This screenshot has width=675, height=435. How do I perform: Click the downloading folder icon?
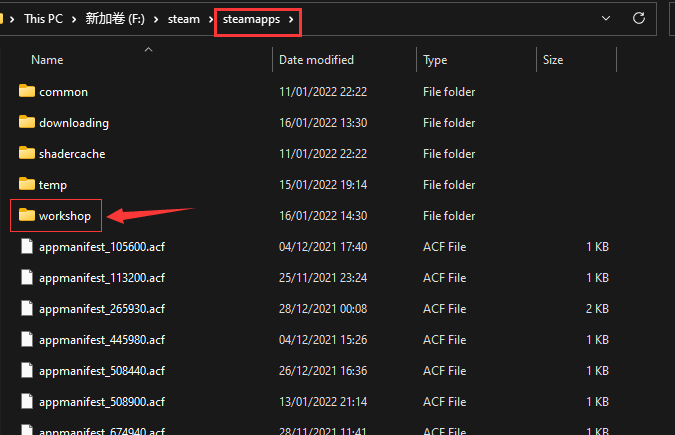(x=27, y=122)
